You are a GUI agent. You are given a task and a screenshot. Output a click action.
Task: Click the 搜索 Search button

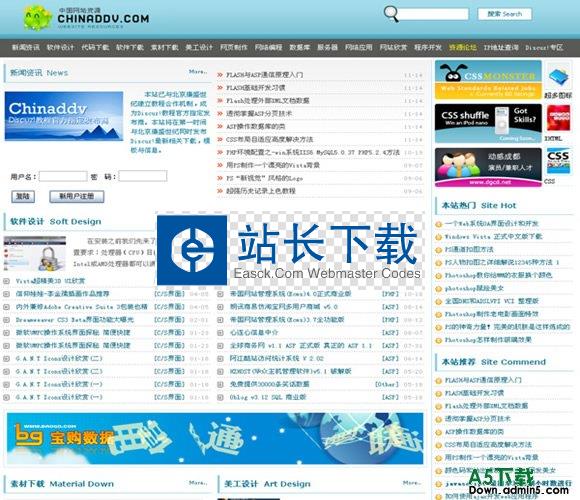[505, 14]
